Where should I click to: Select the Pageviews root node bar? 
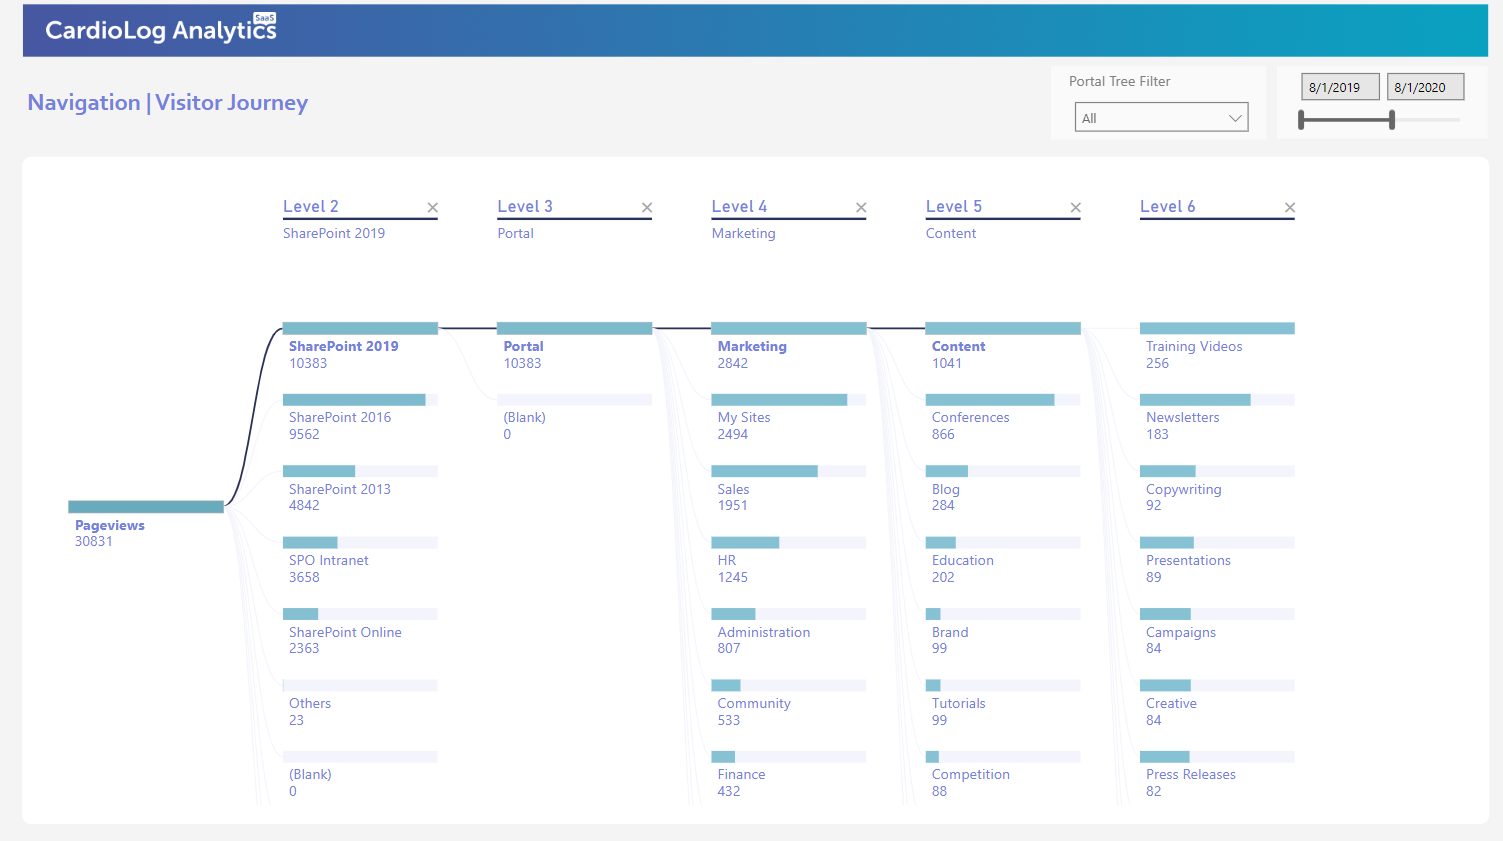(x=146, y=507)
